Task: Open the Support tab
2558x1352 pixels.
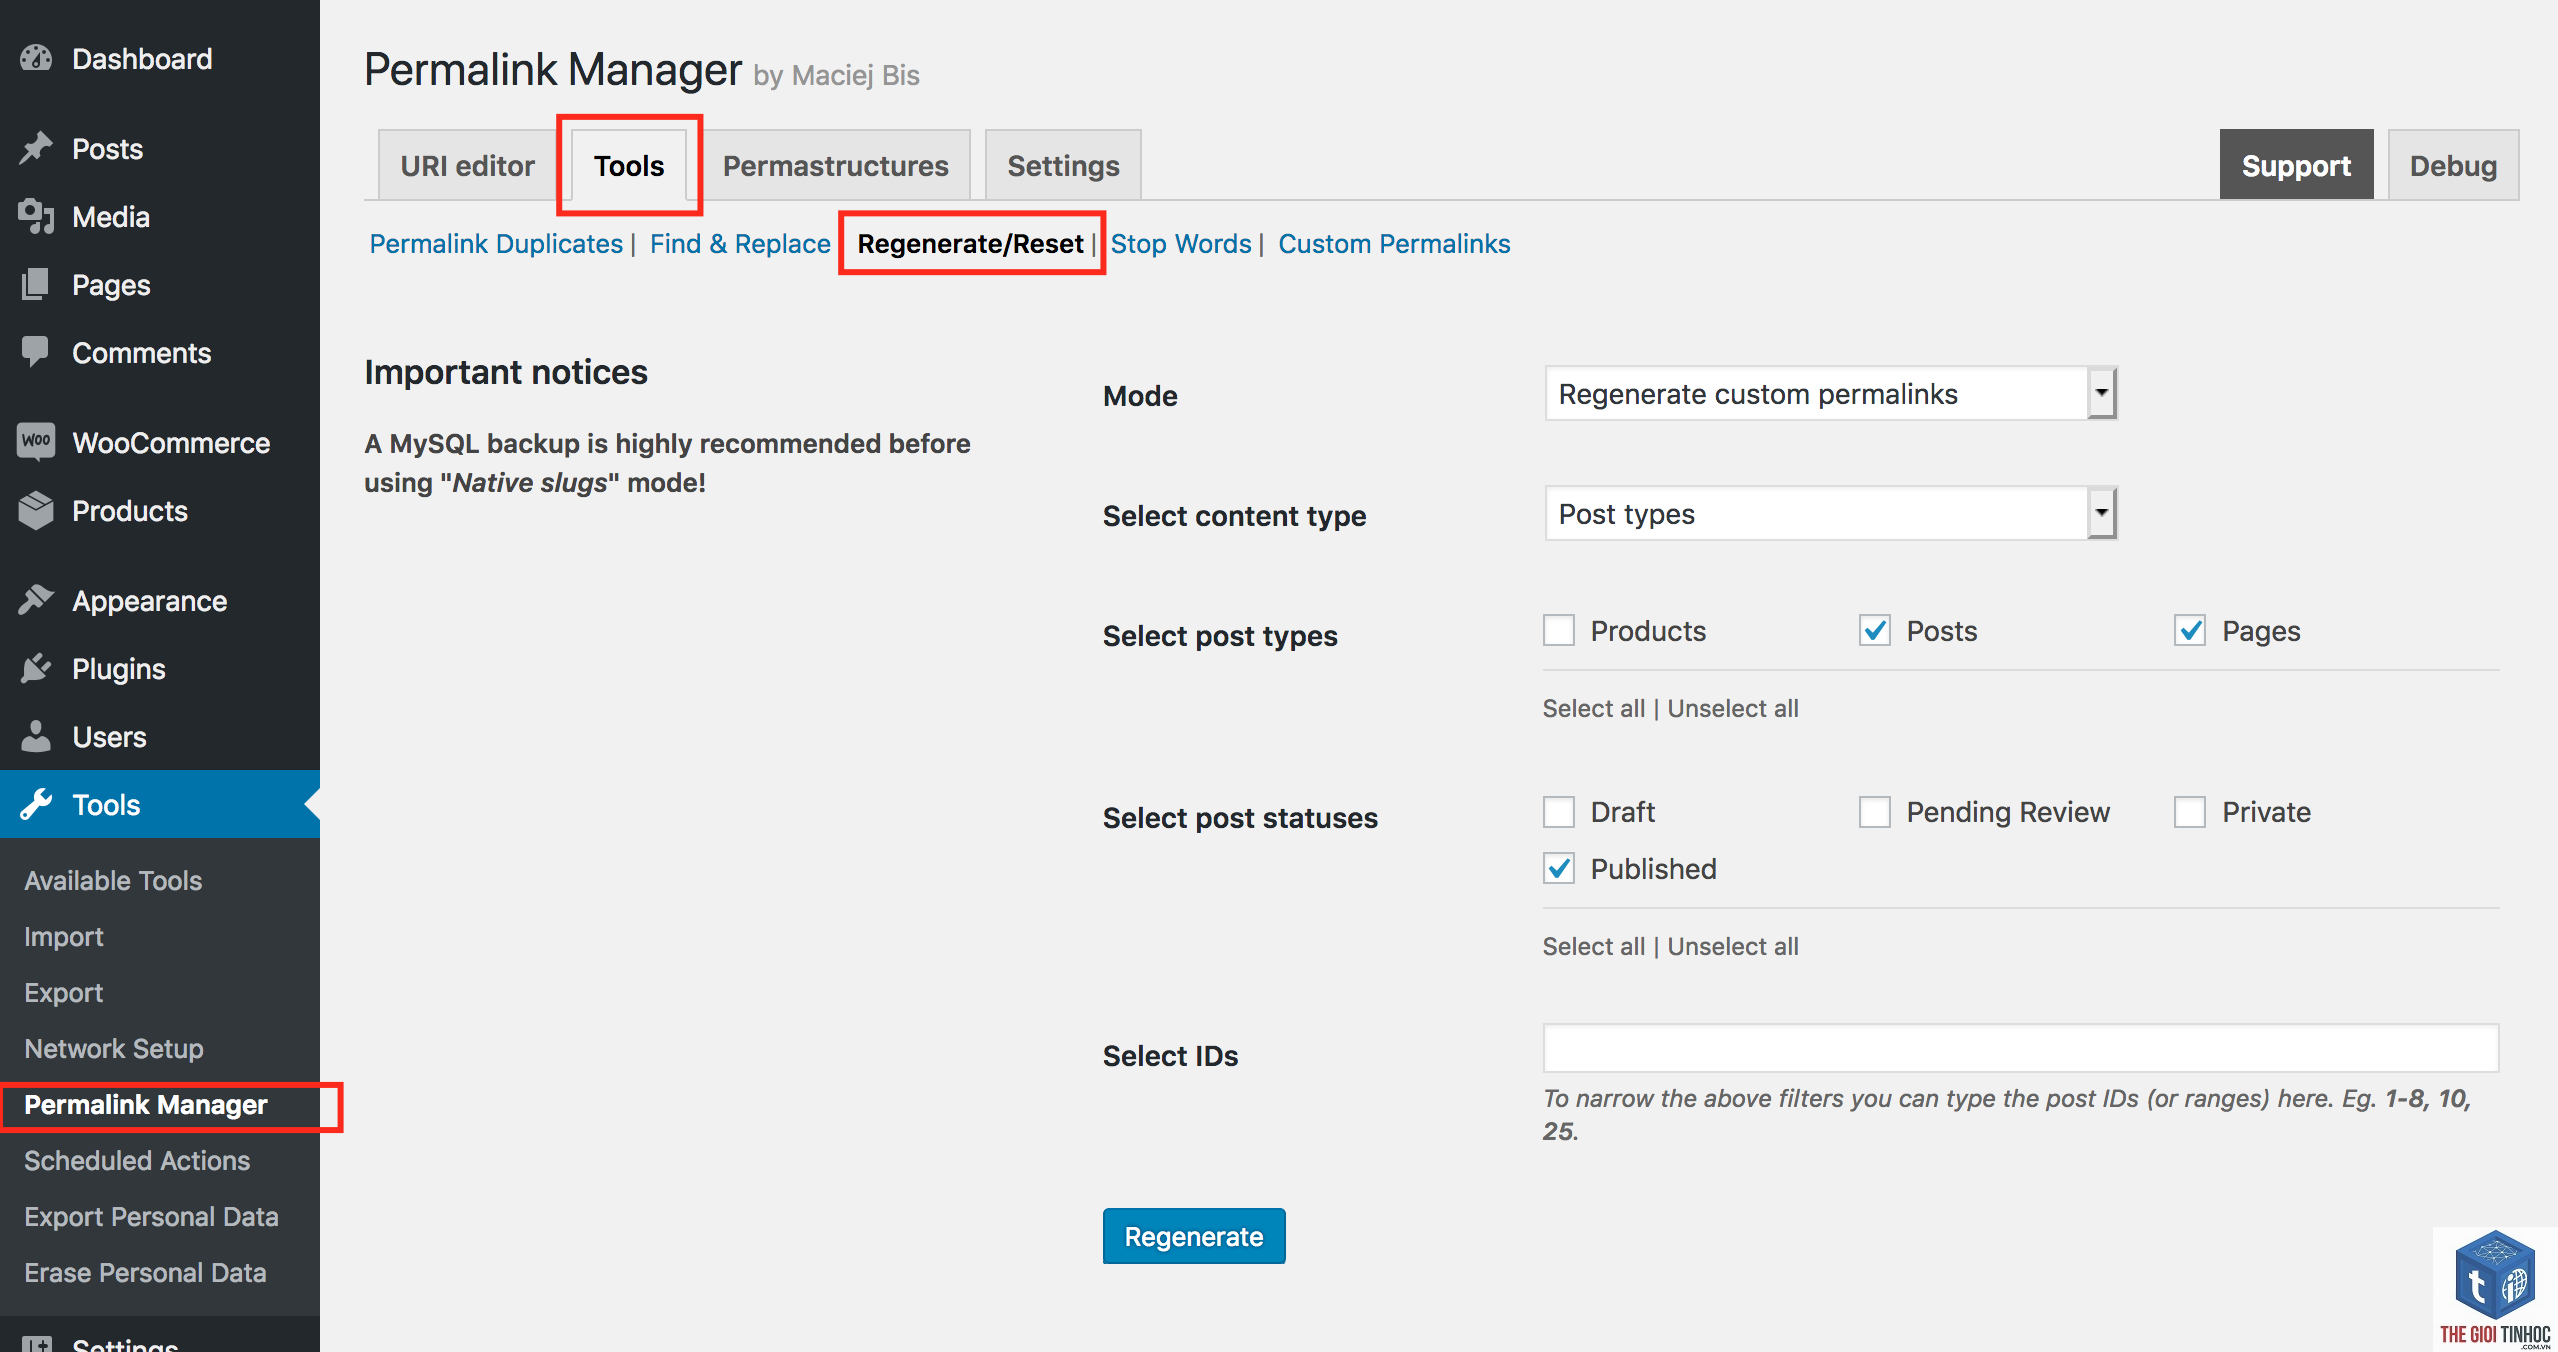Action: click(2296, 166)
